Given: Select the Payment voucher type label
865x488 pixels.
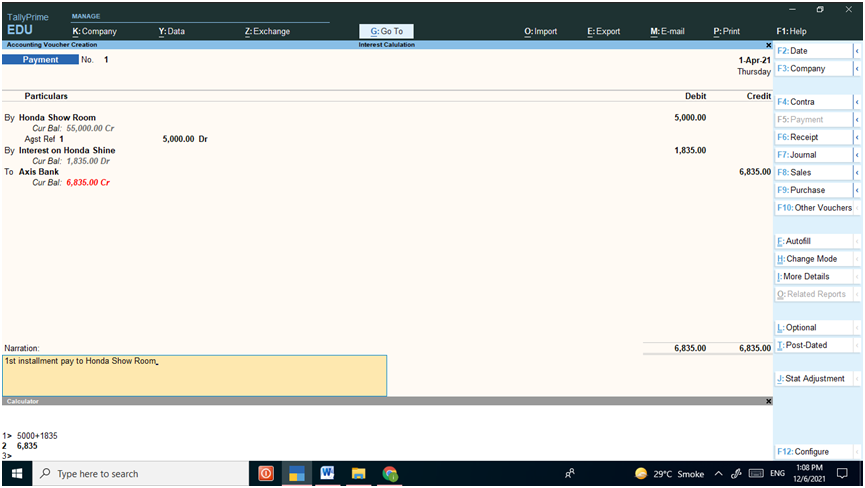Looking at the screenshot, I should (40, 60).
